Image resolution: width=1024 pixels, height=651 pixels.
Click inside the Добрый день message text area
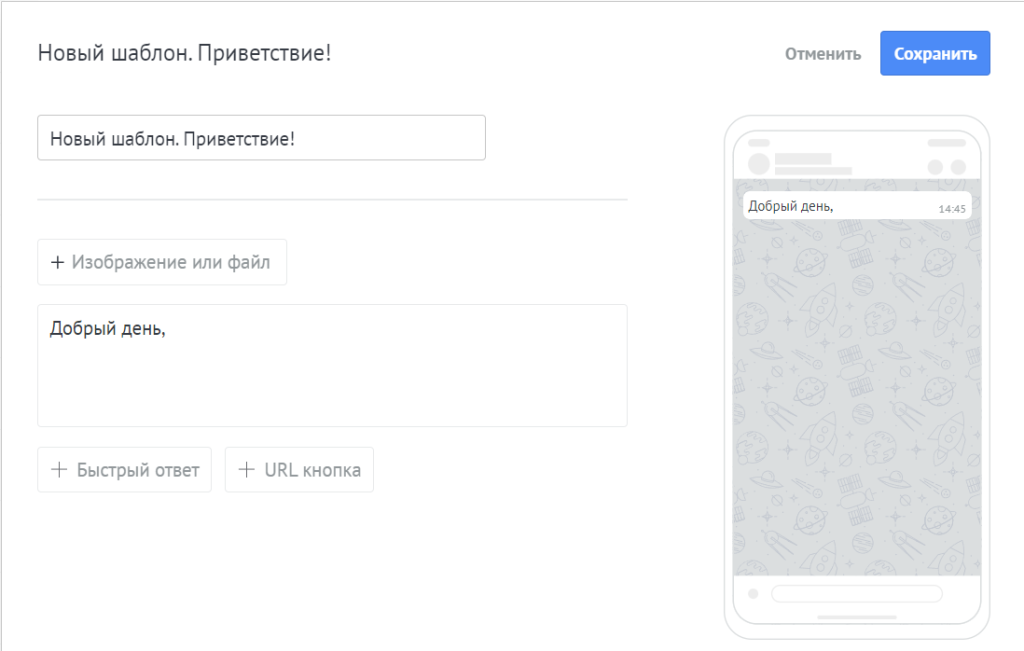(332, 366)
